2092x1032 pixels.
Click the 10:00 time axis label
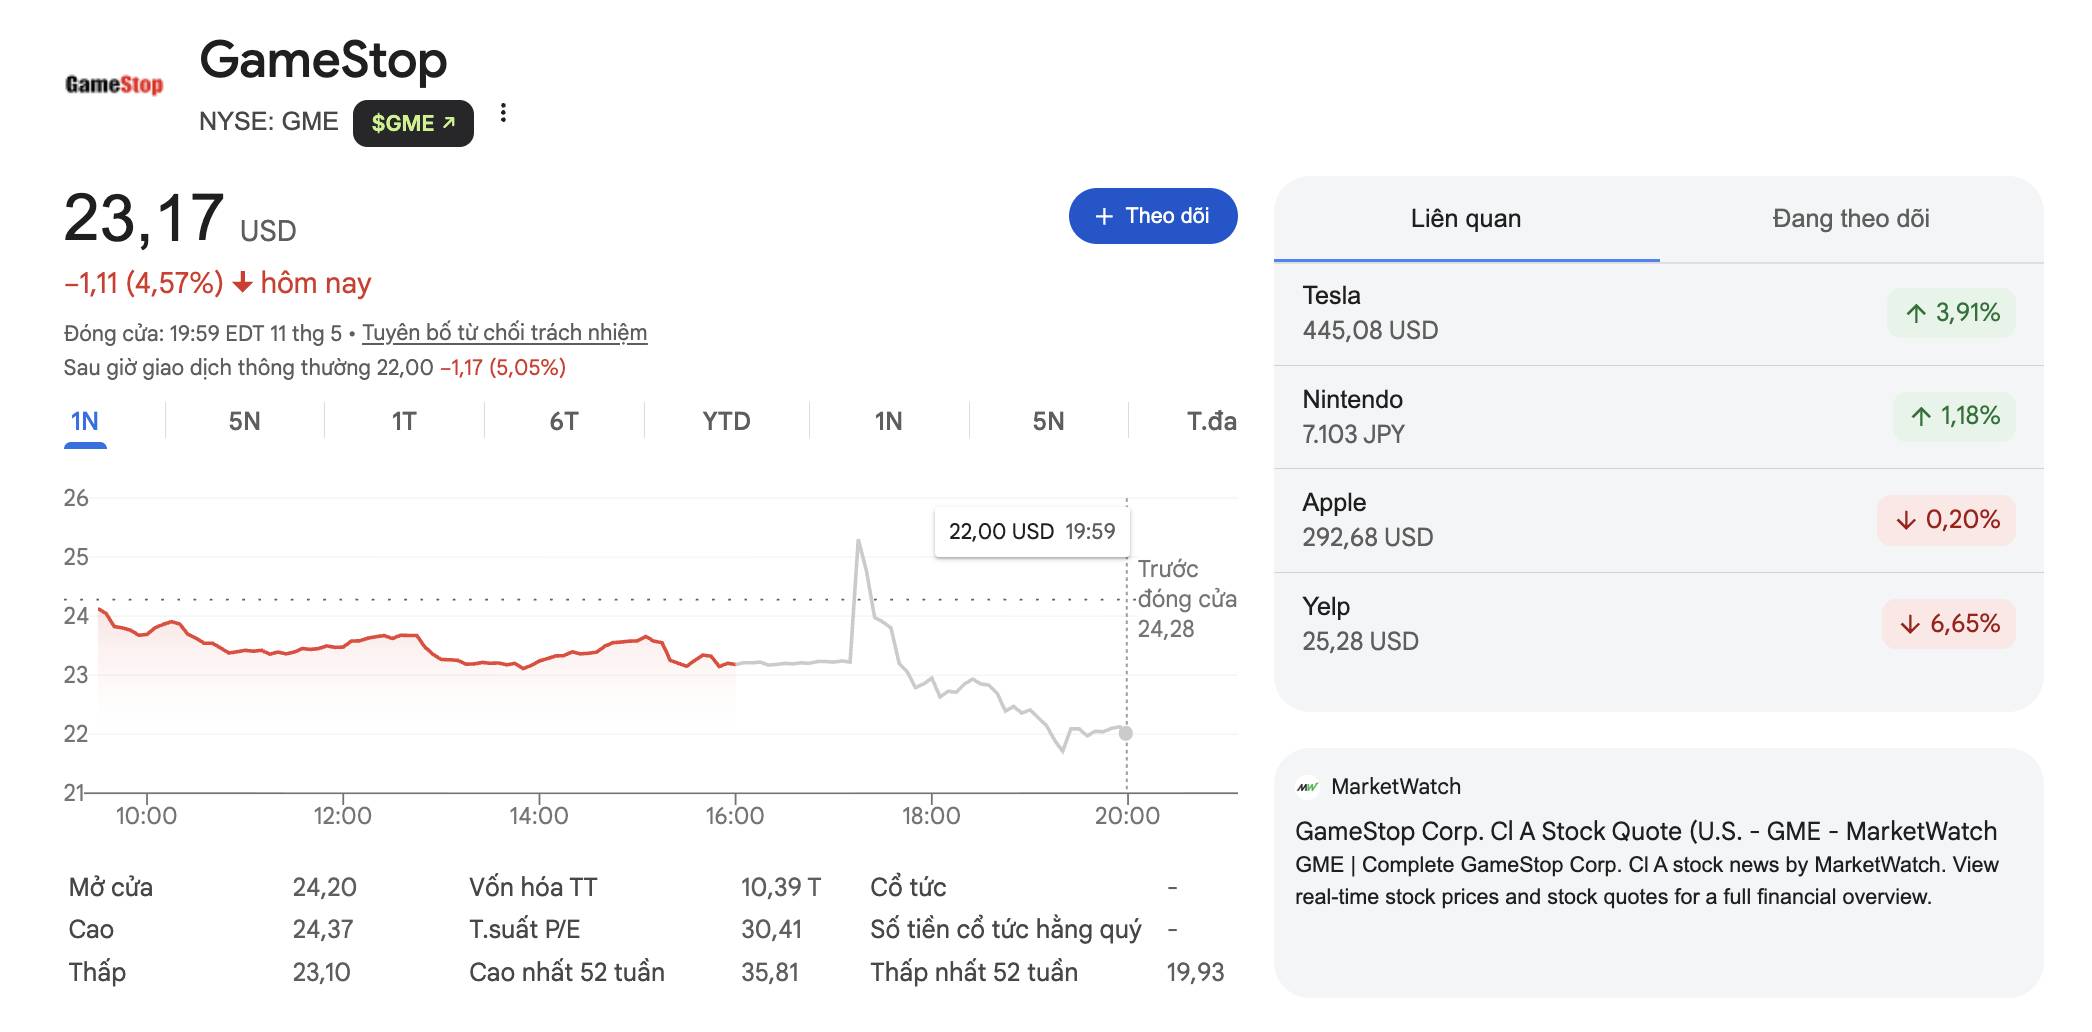point(146,816)
